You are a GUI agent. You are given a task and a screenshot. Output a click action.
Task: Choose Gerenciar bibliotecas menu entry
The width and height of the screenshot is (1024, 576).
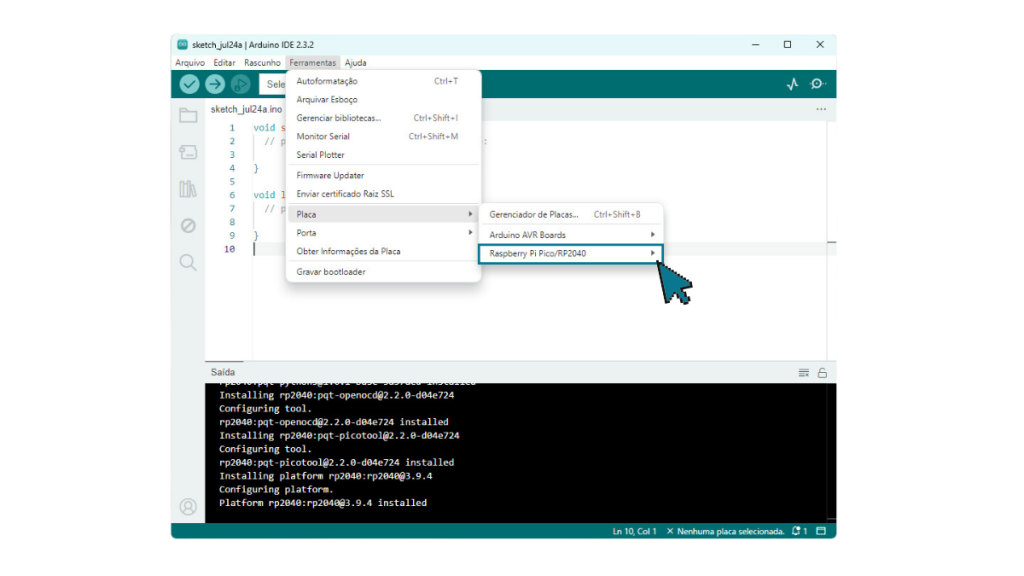(x=383, y=118)
